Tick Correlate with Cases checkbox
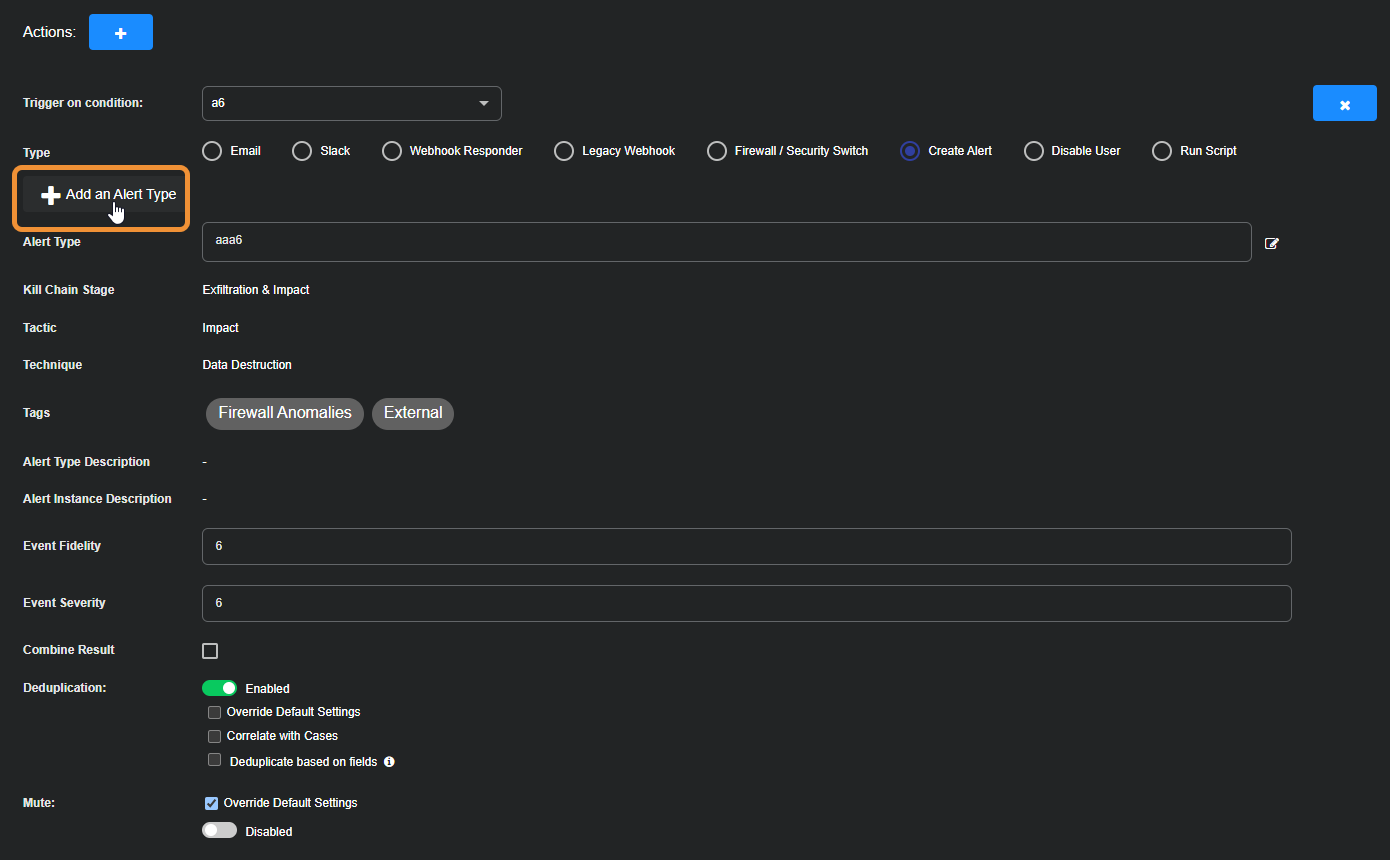The height and width of the screenshot is (860, 1390). [214, 737]
